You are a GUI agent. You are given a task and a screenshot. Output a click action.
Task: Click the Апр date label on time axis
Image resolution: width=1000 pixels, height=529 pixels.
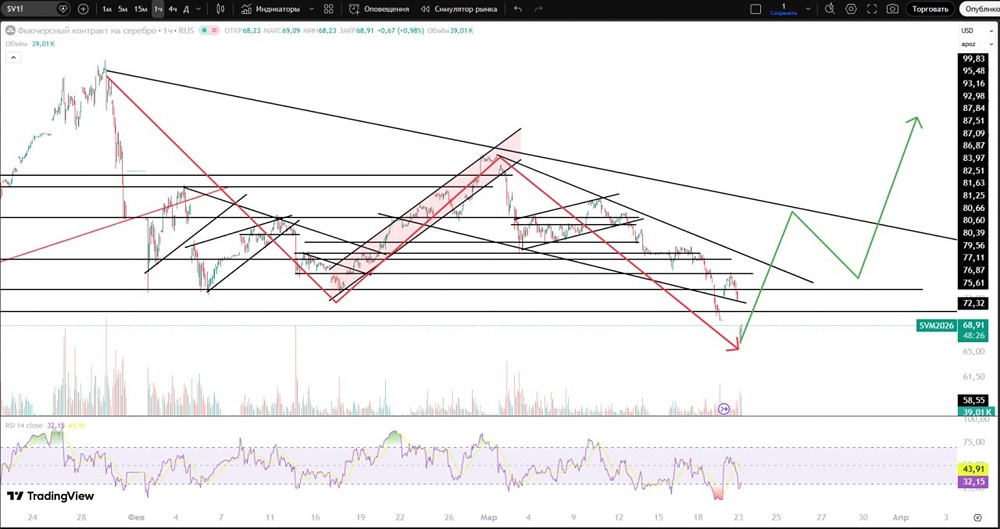pyautogui.click(x=900, y=517)
